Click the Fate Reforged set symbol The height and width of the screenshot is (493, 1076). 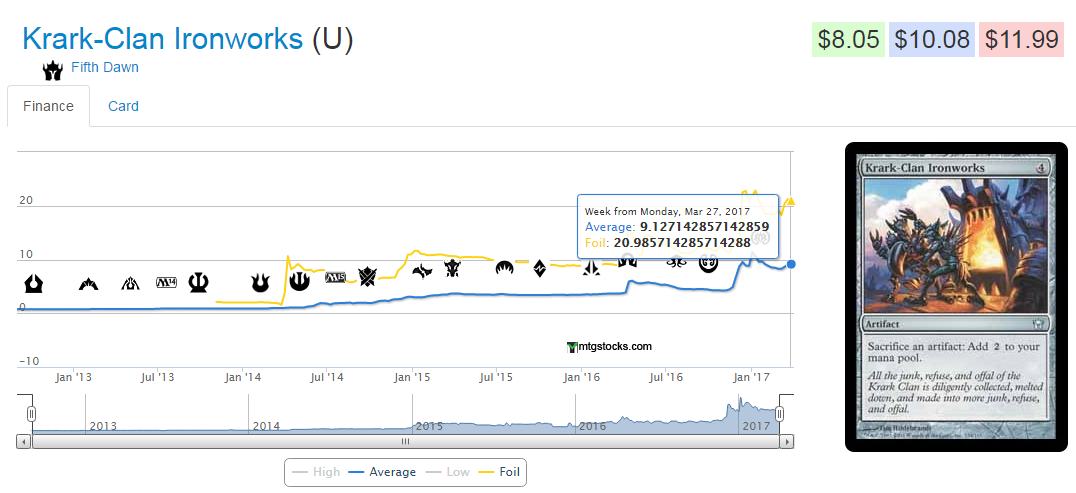(x=422, y=271)
